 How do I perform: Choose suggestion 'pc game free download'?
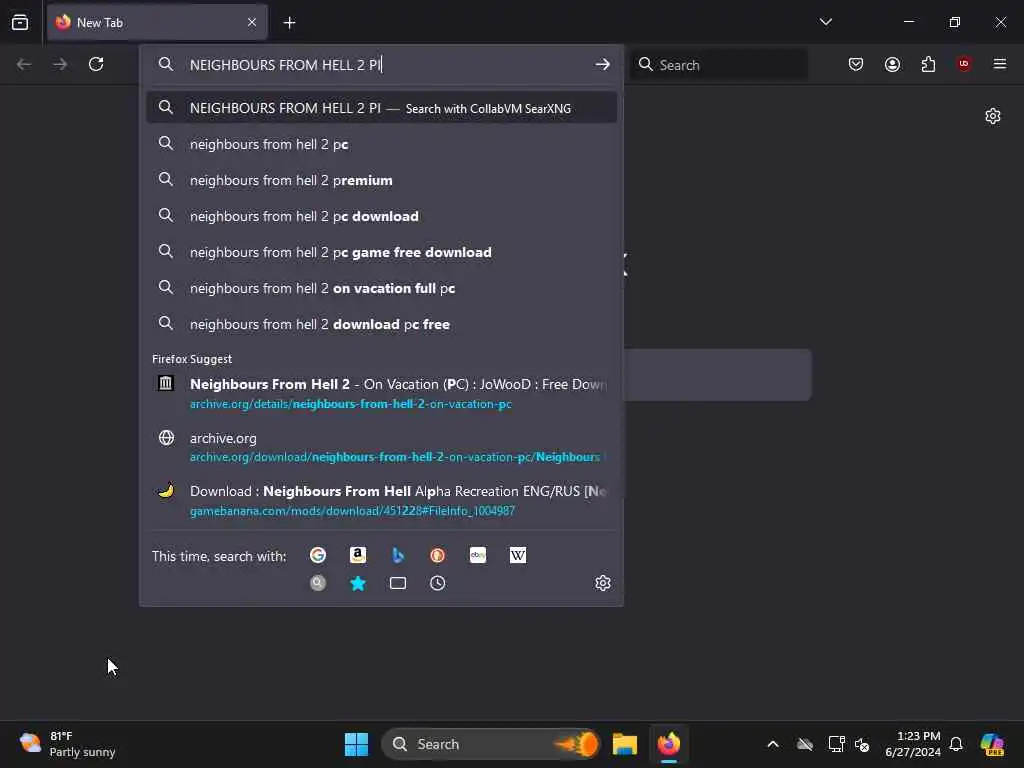(x=381, y=252)
